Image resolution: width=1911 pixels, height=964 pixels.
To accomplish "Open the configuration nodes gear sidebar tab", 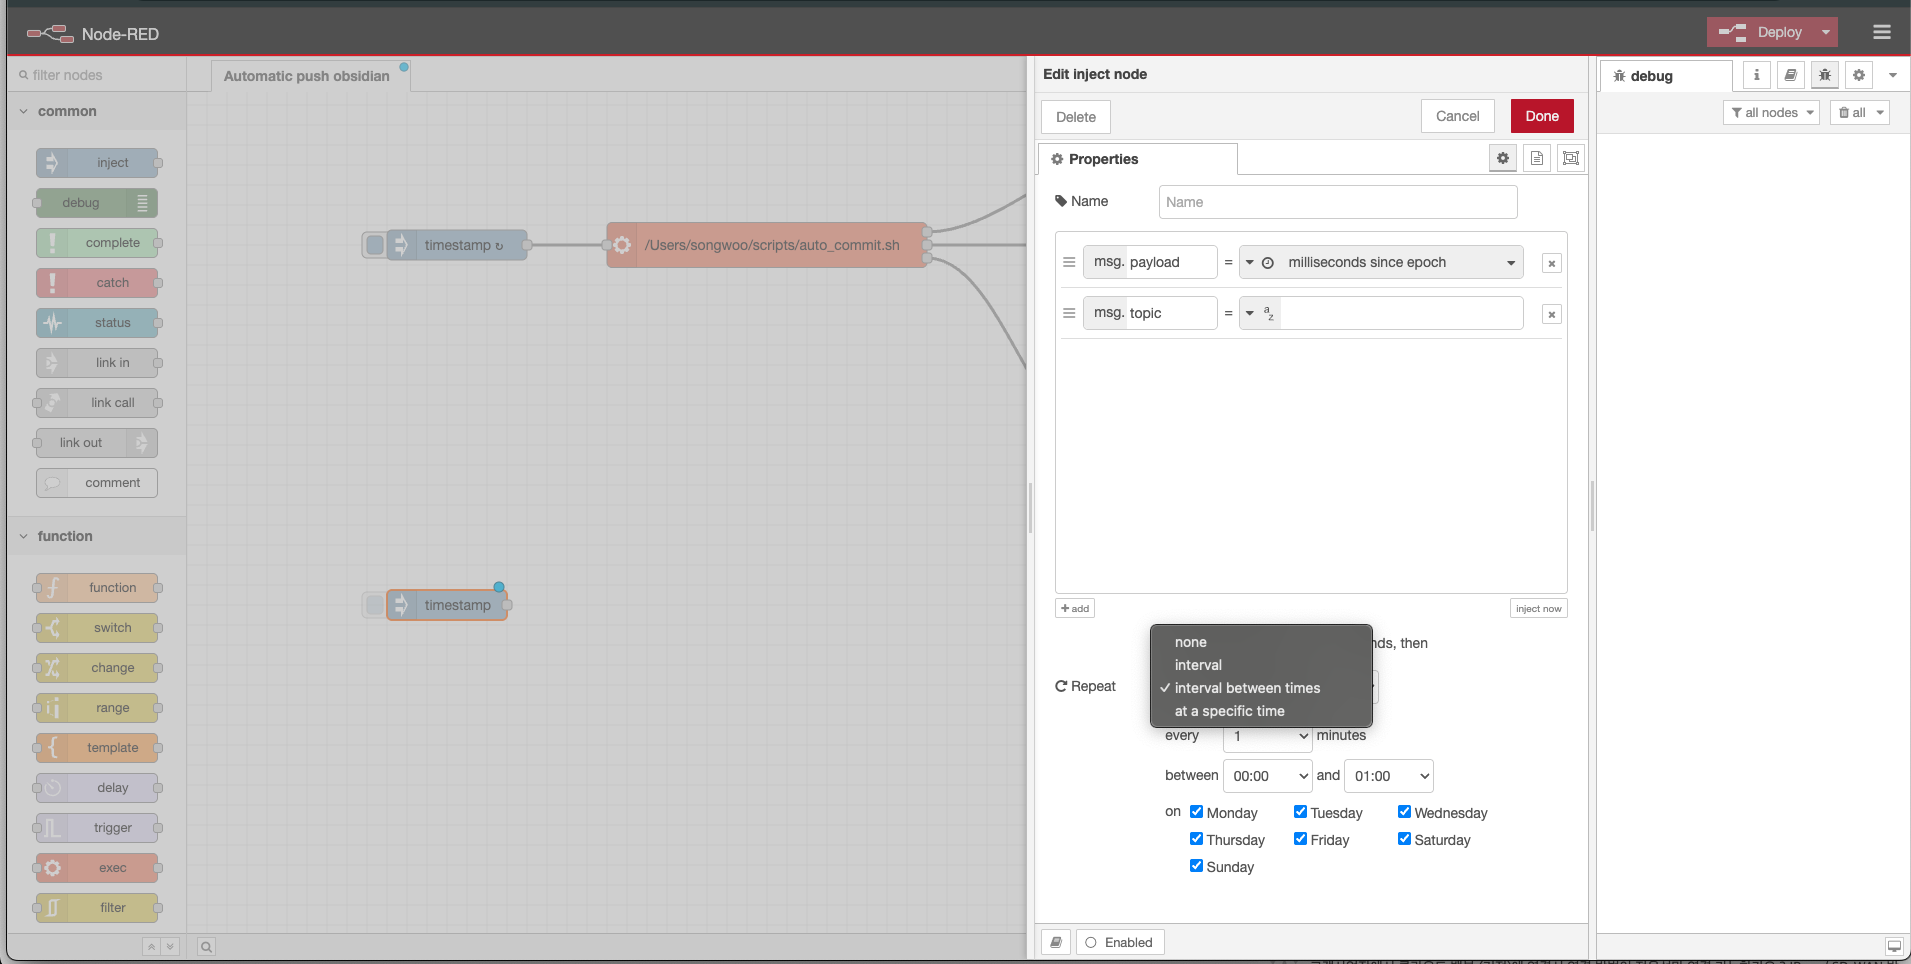I will pyautogui.click(x=1859, y=75).
